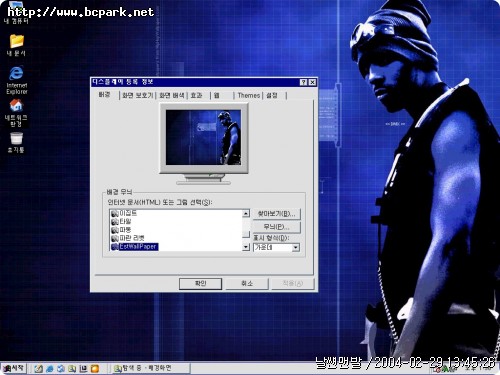Screen dimensions: 500x375
Task: Click the blue globe quick launch icon
Action: (61, 368)
